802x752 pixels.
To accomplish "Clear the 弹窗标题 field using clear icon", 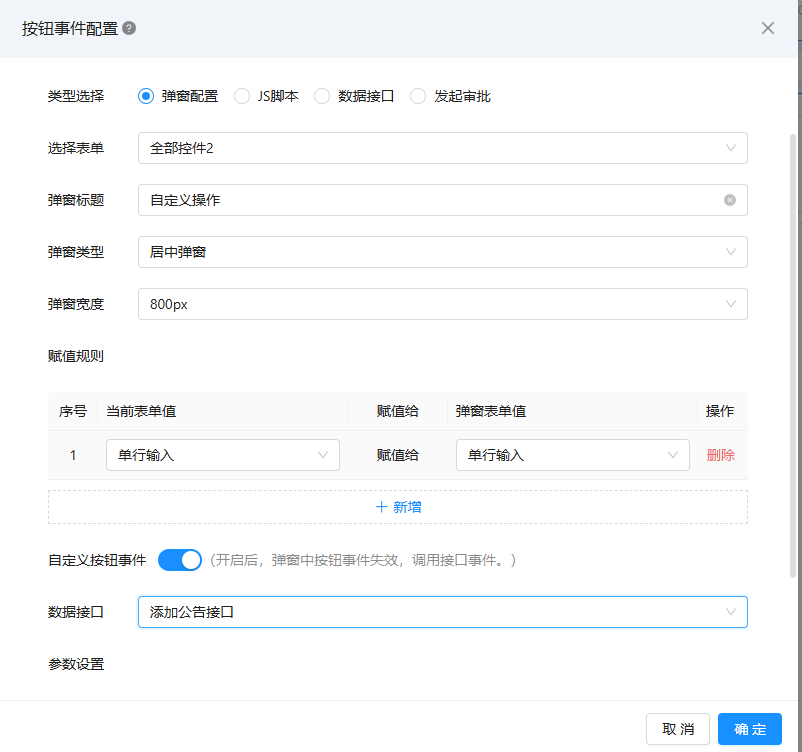I will point(730,200).
